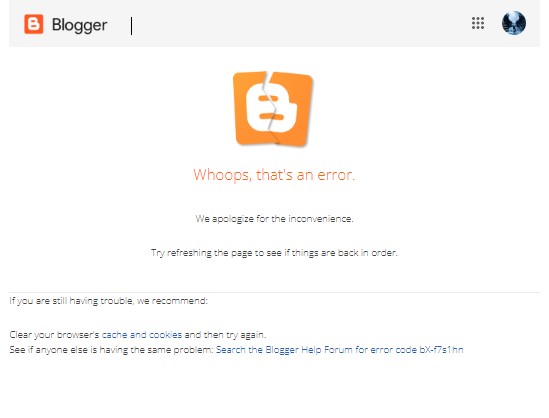The height and width of the screenshot is (418, 549).
Task: Select the "Whoops, that's an error." heading
Action: pyautogui.click(x=274, y=175)
